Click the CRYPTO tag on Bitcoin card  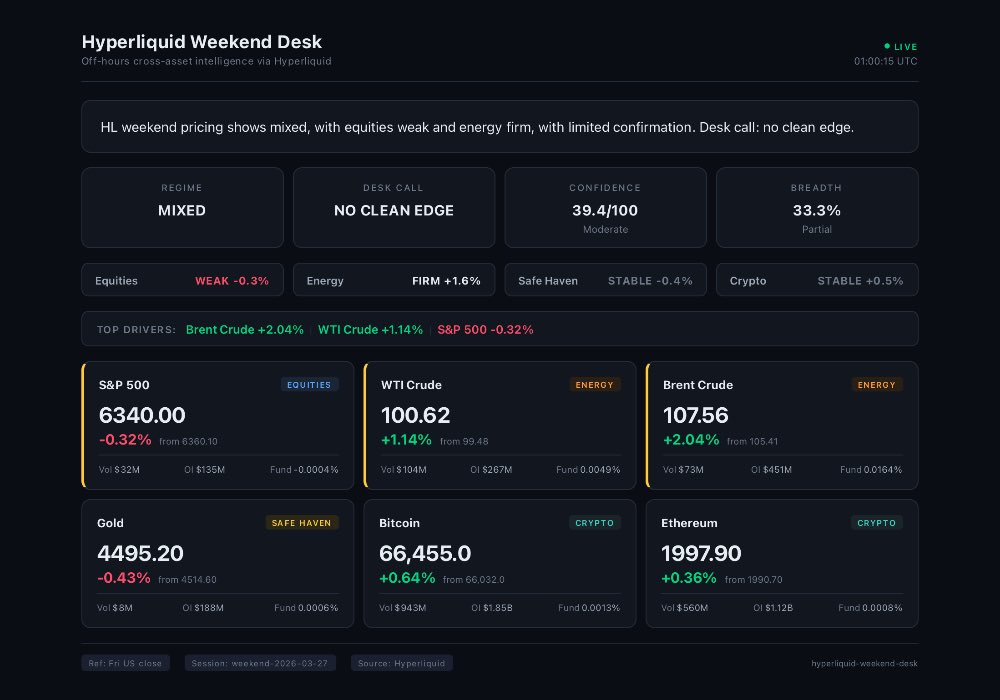[x=594, y=523]
